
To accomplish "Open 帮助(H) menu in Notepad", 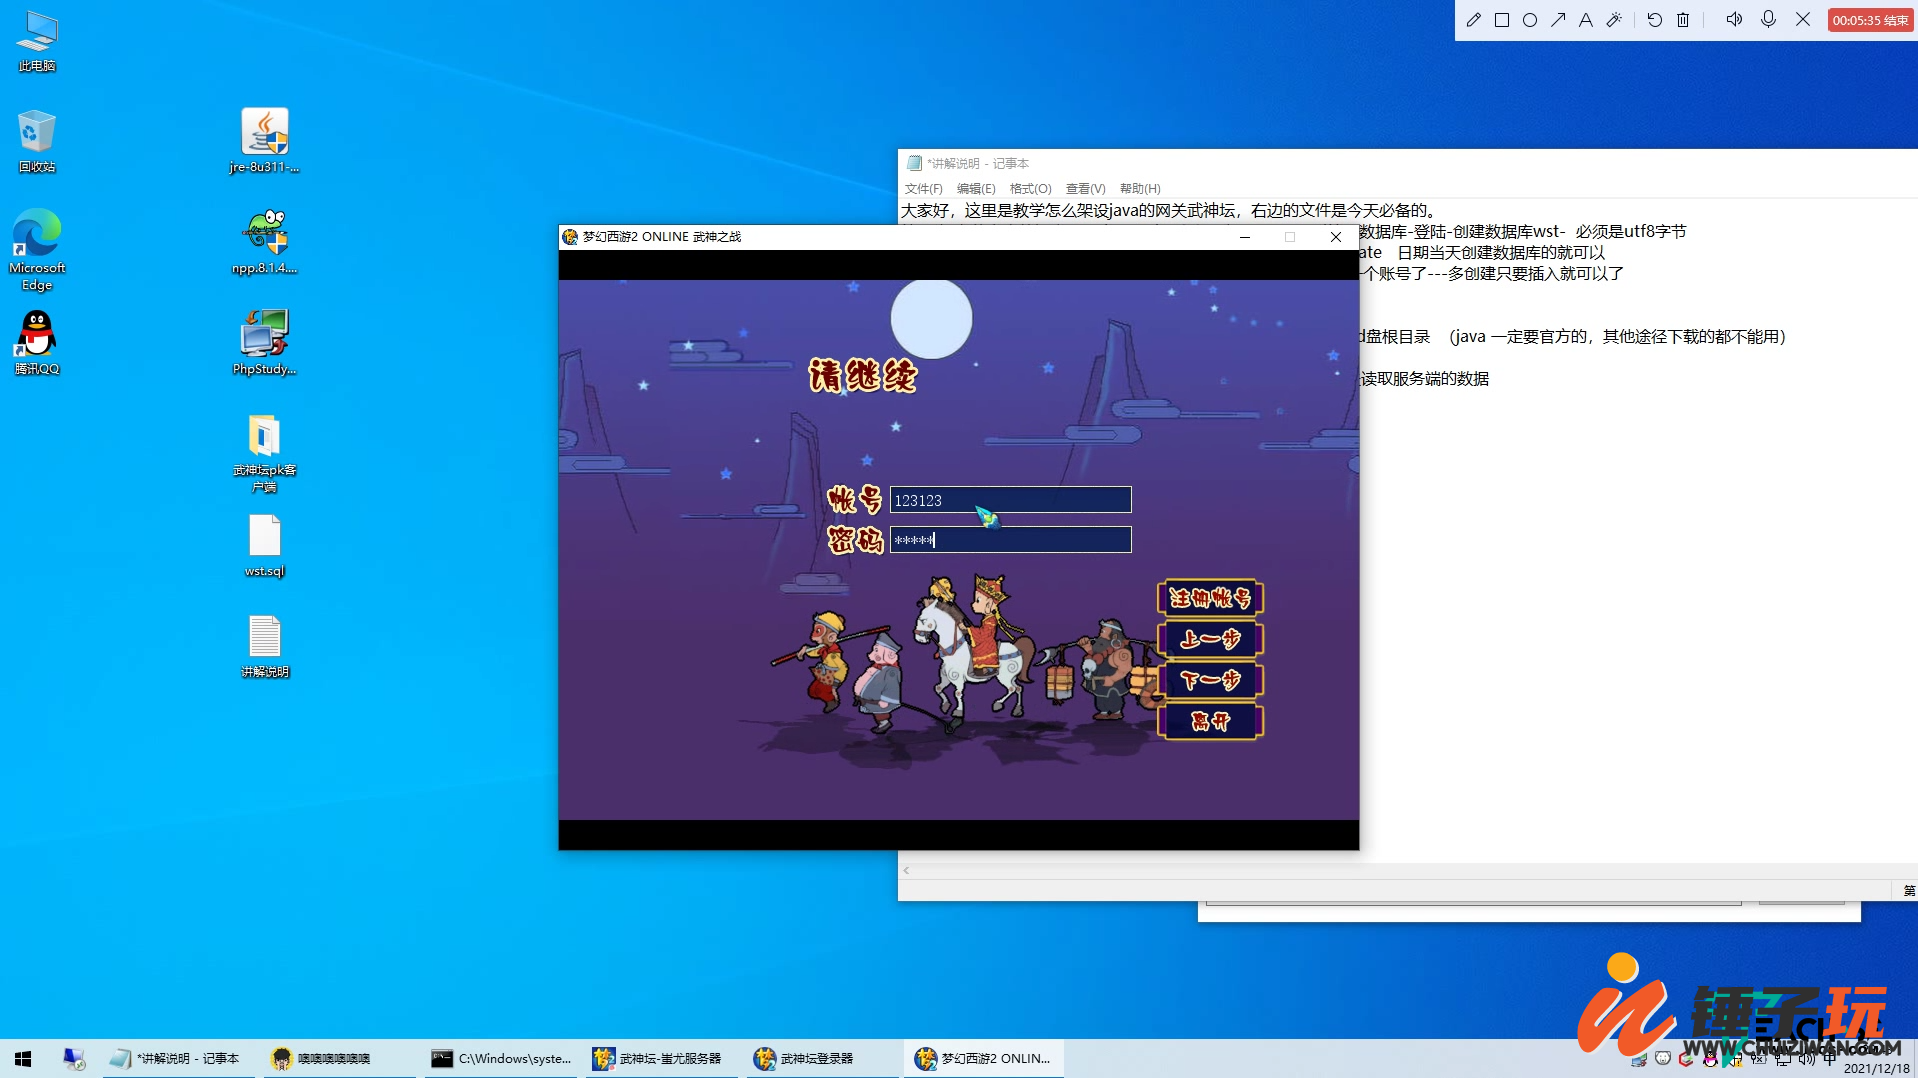I will pyautogui.click(x=1140, y=189).
